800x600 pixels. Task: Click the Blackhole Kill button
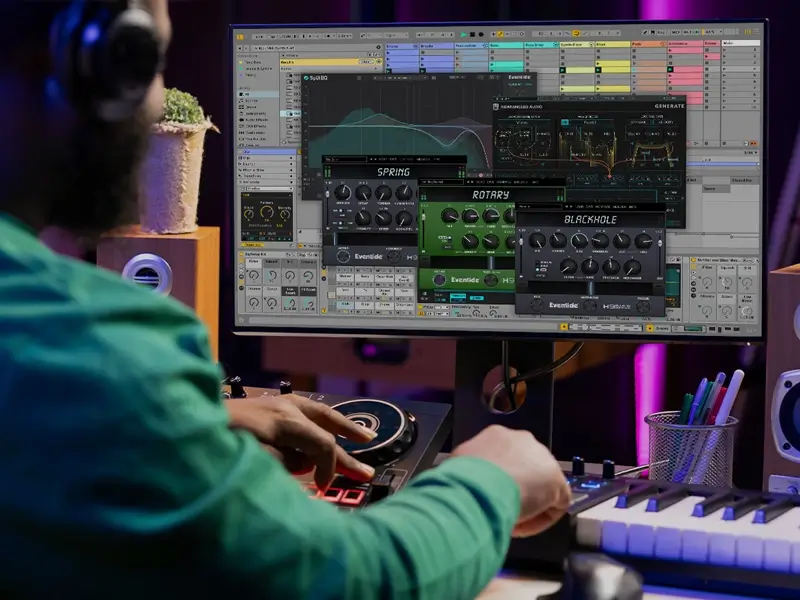tap(537, 305)
